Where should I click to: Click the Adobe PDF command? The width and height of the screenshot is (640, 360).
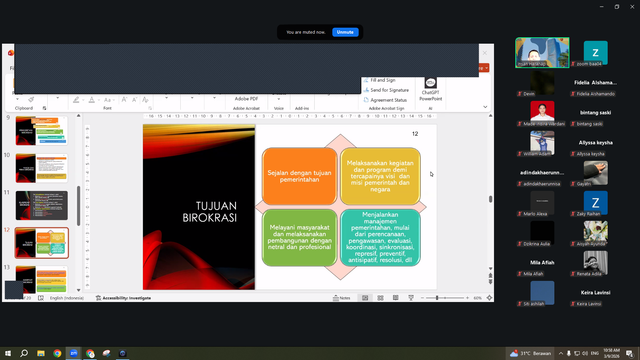pyautogui.click(x=246, y=98)
